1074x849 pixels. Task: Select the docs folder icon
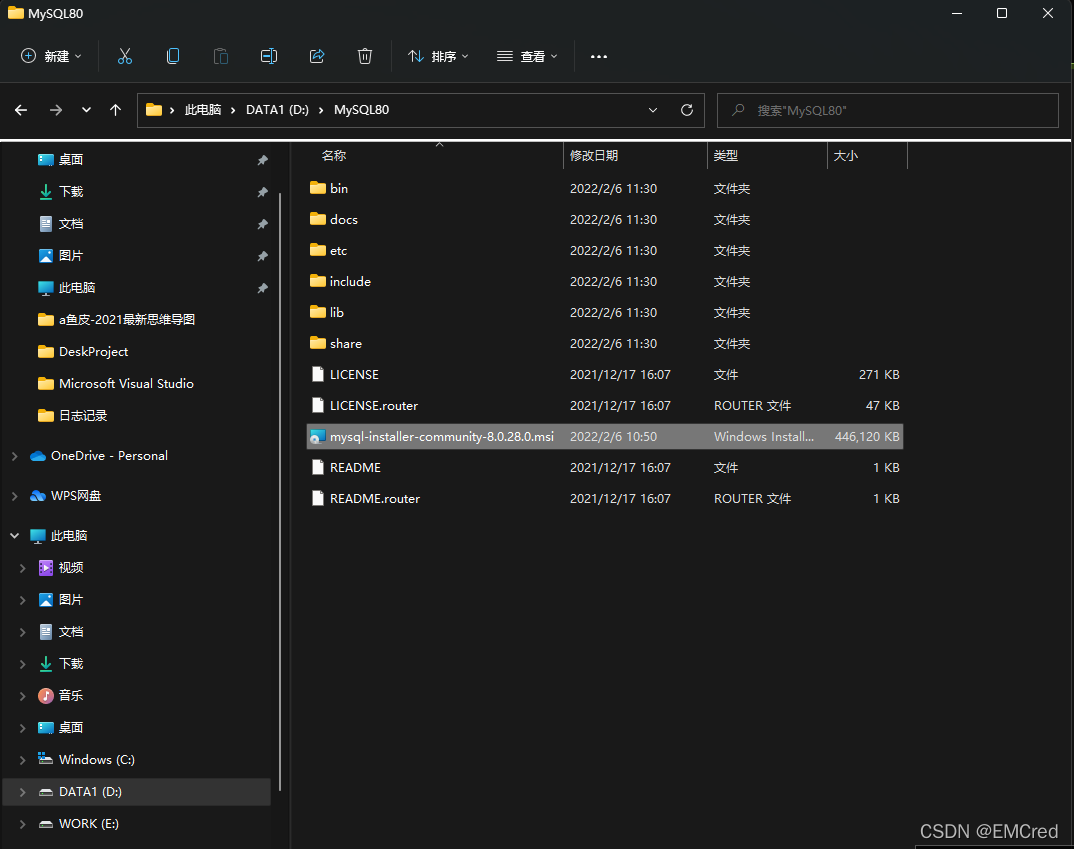click(x=317, y=219)
